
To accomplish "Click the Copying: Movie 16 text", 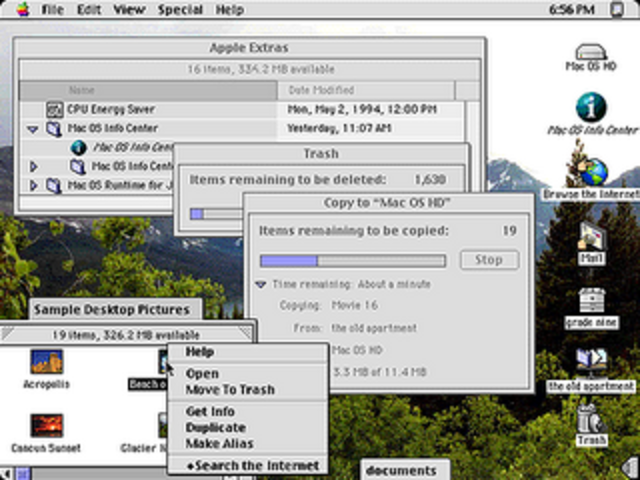I will 329,305.
